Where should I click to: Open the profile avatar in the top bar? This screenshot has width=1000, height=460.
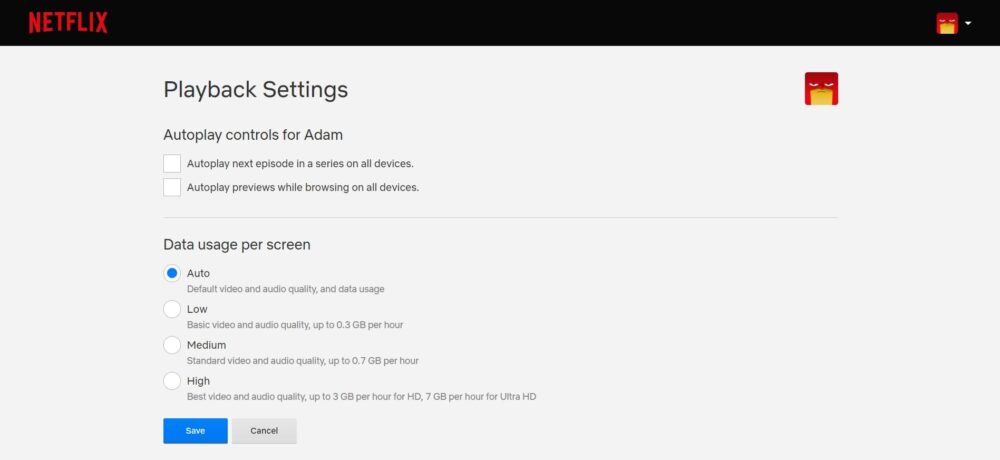pyautogui.click(x=947, y=23)
